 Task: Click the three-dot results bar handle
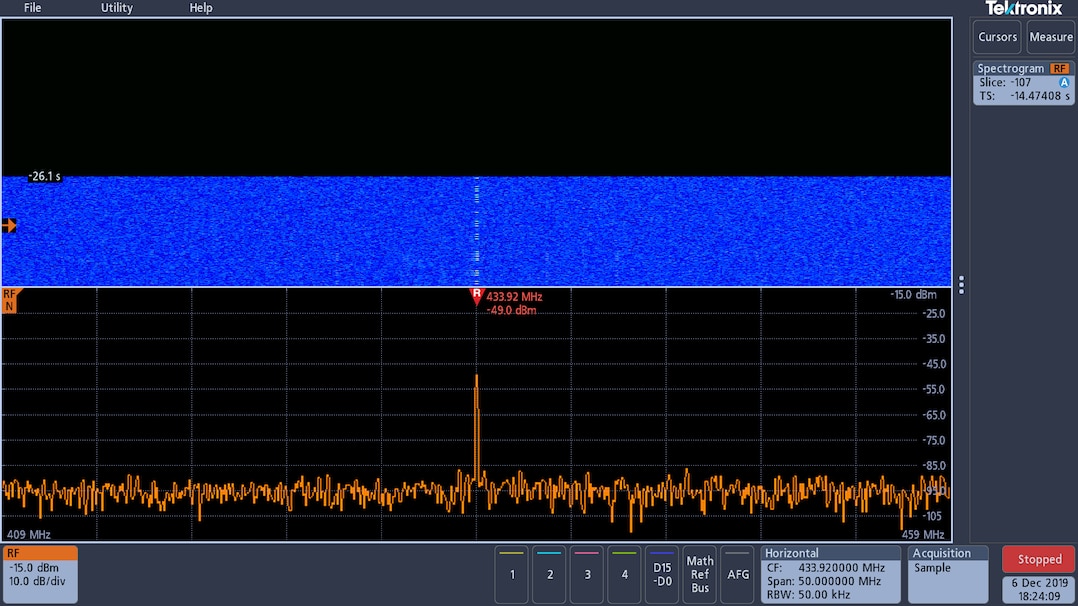point(961,285)
